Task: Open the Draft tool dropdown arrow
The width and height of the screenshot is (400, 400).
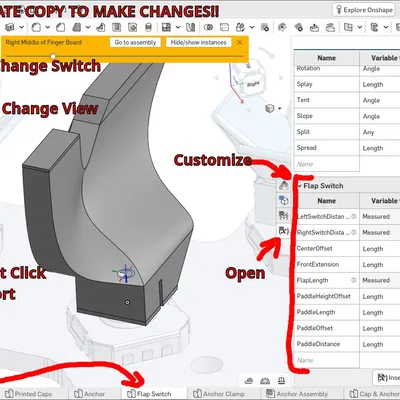Action: point(88,27)
